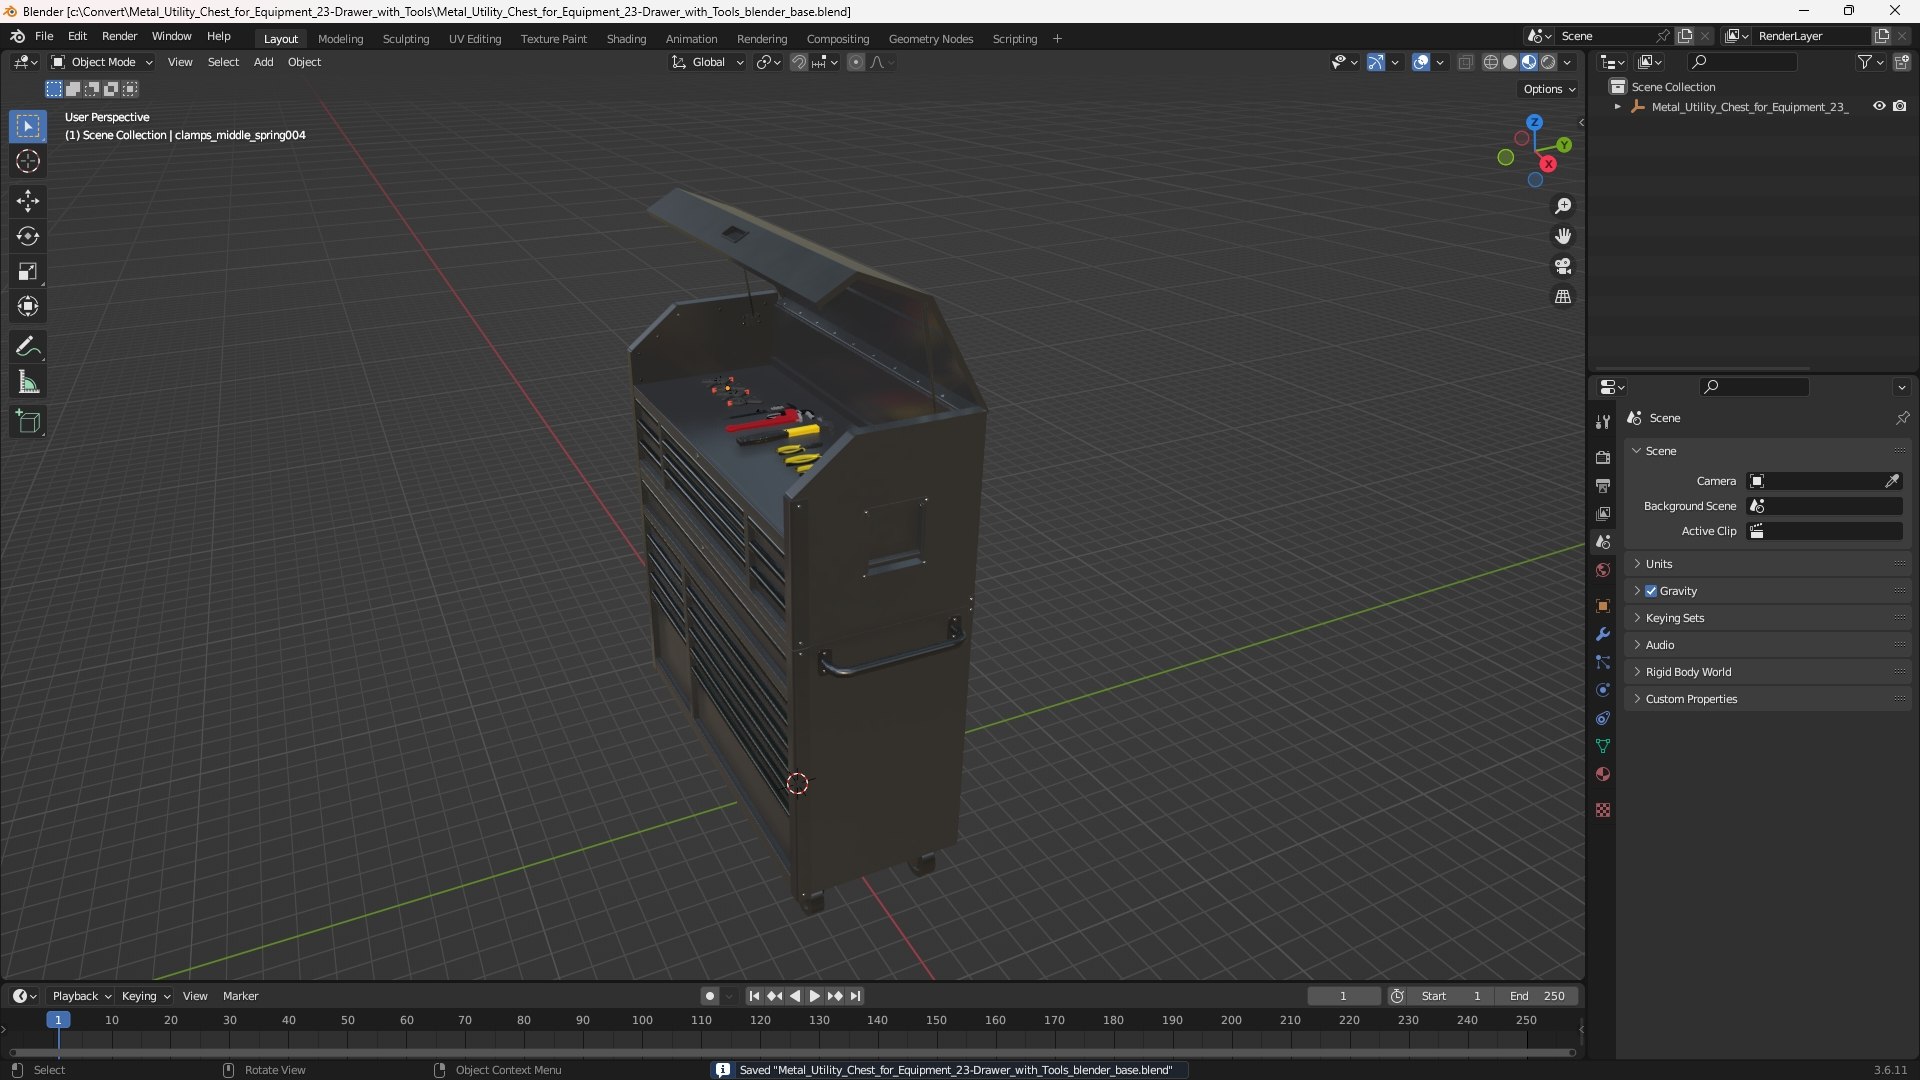
Task: Open World properties tab icon
Action: tap(1603, 570)
